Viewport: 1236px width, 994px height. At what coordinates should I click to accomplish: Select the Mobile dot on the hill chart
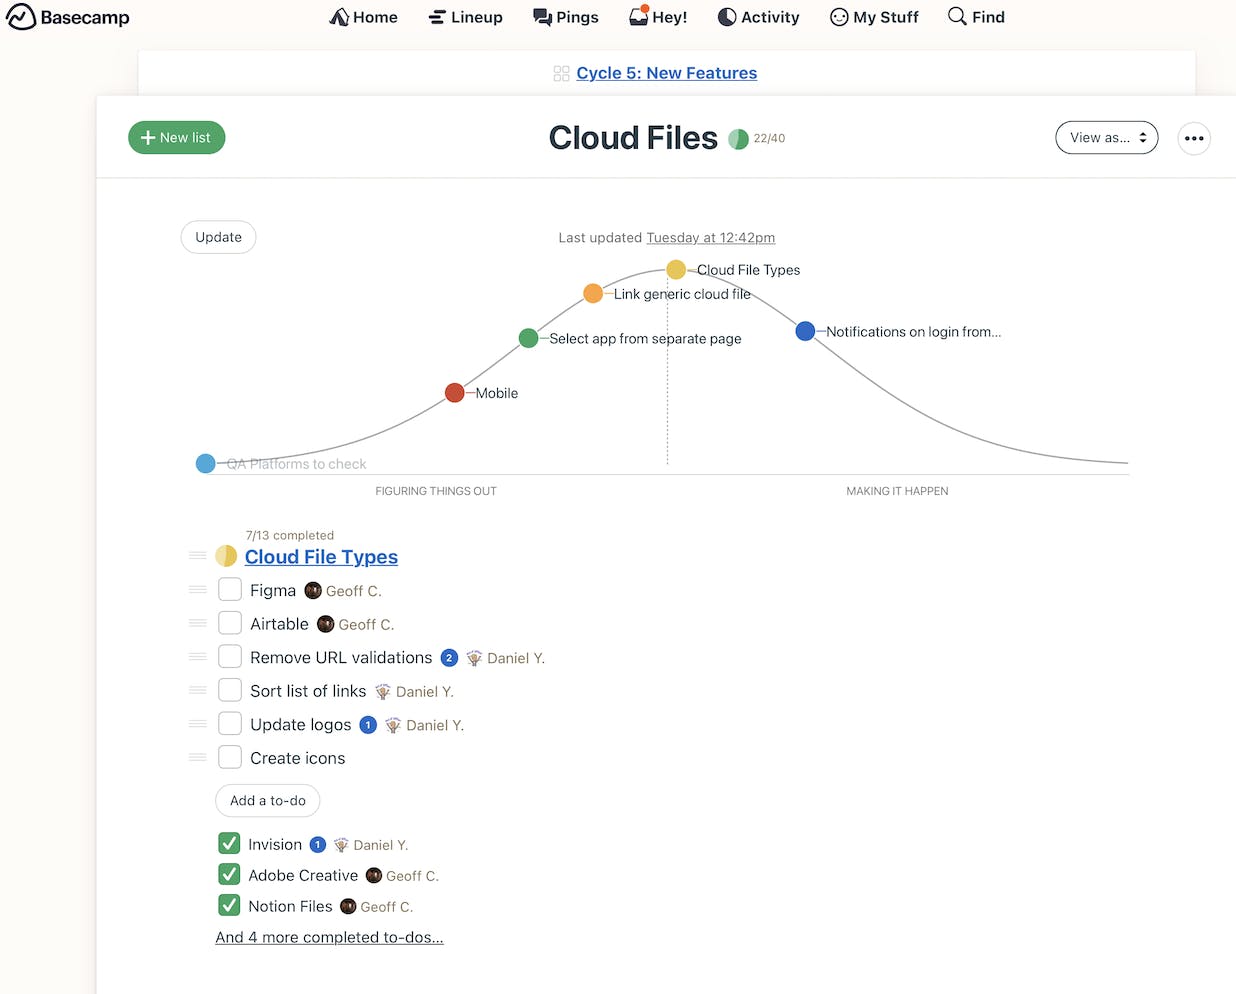(x=455, y=392)
